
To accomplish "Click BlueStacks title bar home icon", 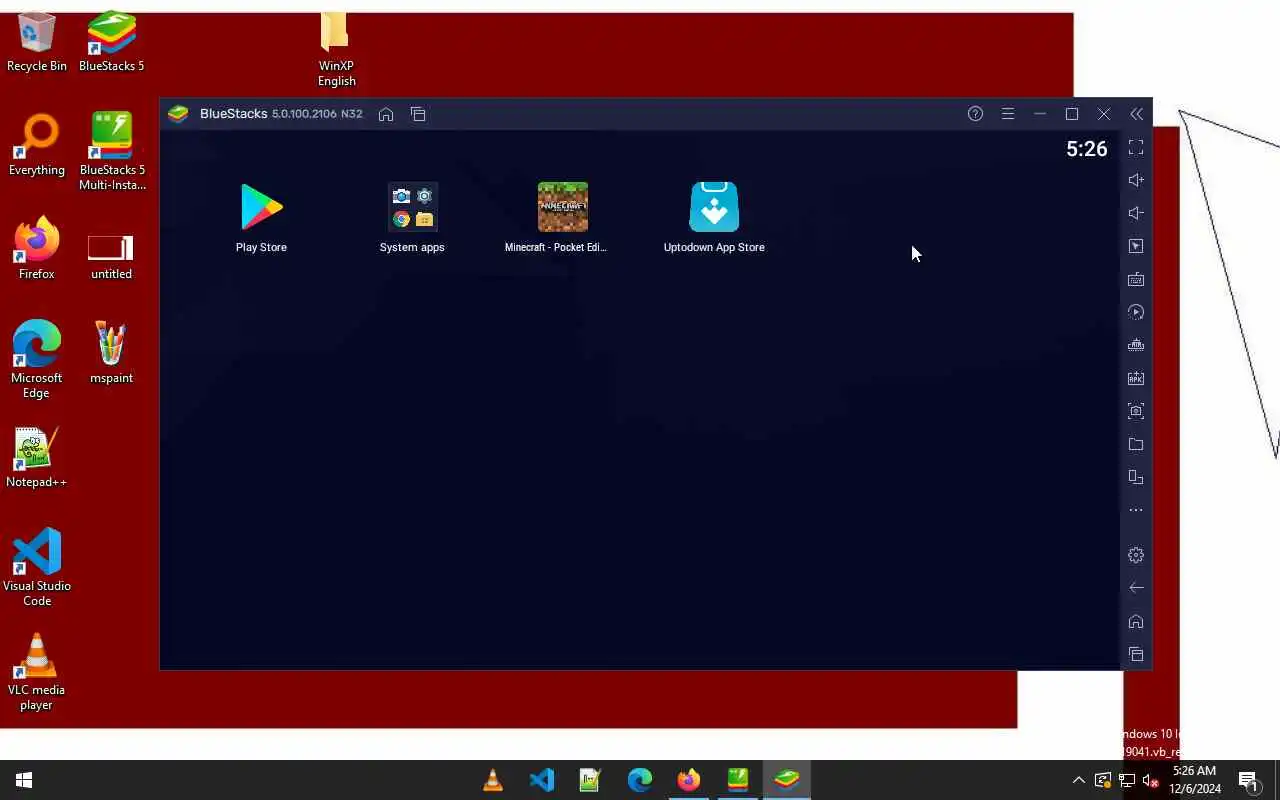I will [x=386, y=114].
